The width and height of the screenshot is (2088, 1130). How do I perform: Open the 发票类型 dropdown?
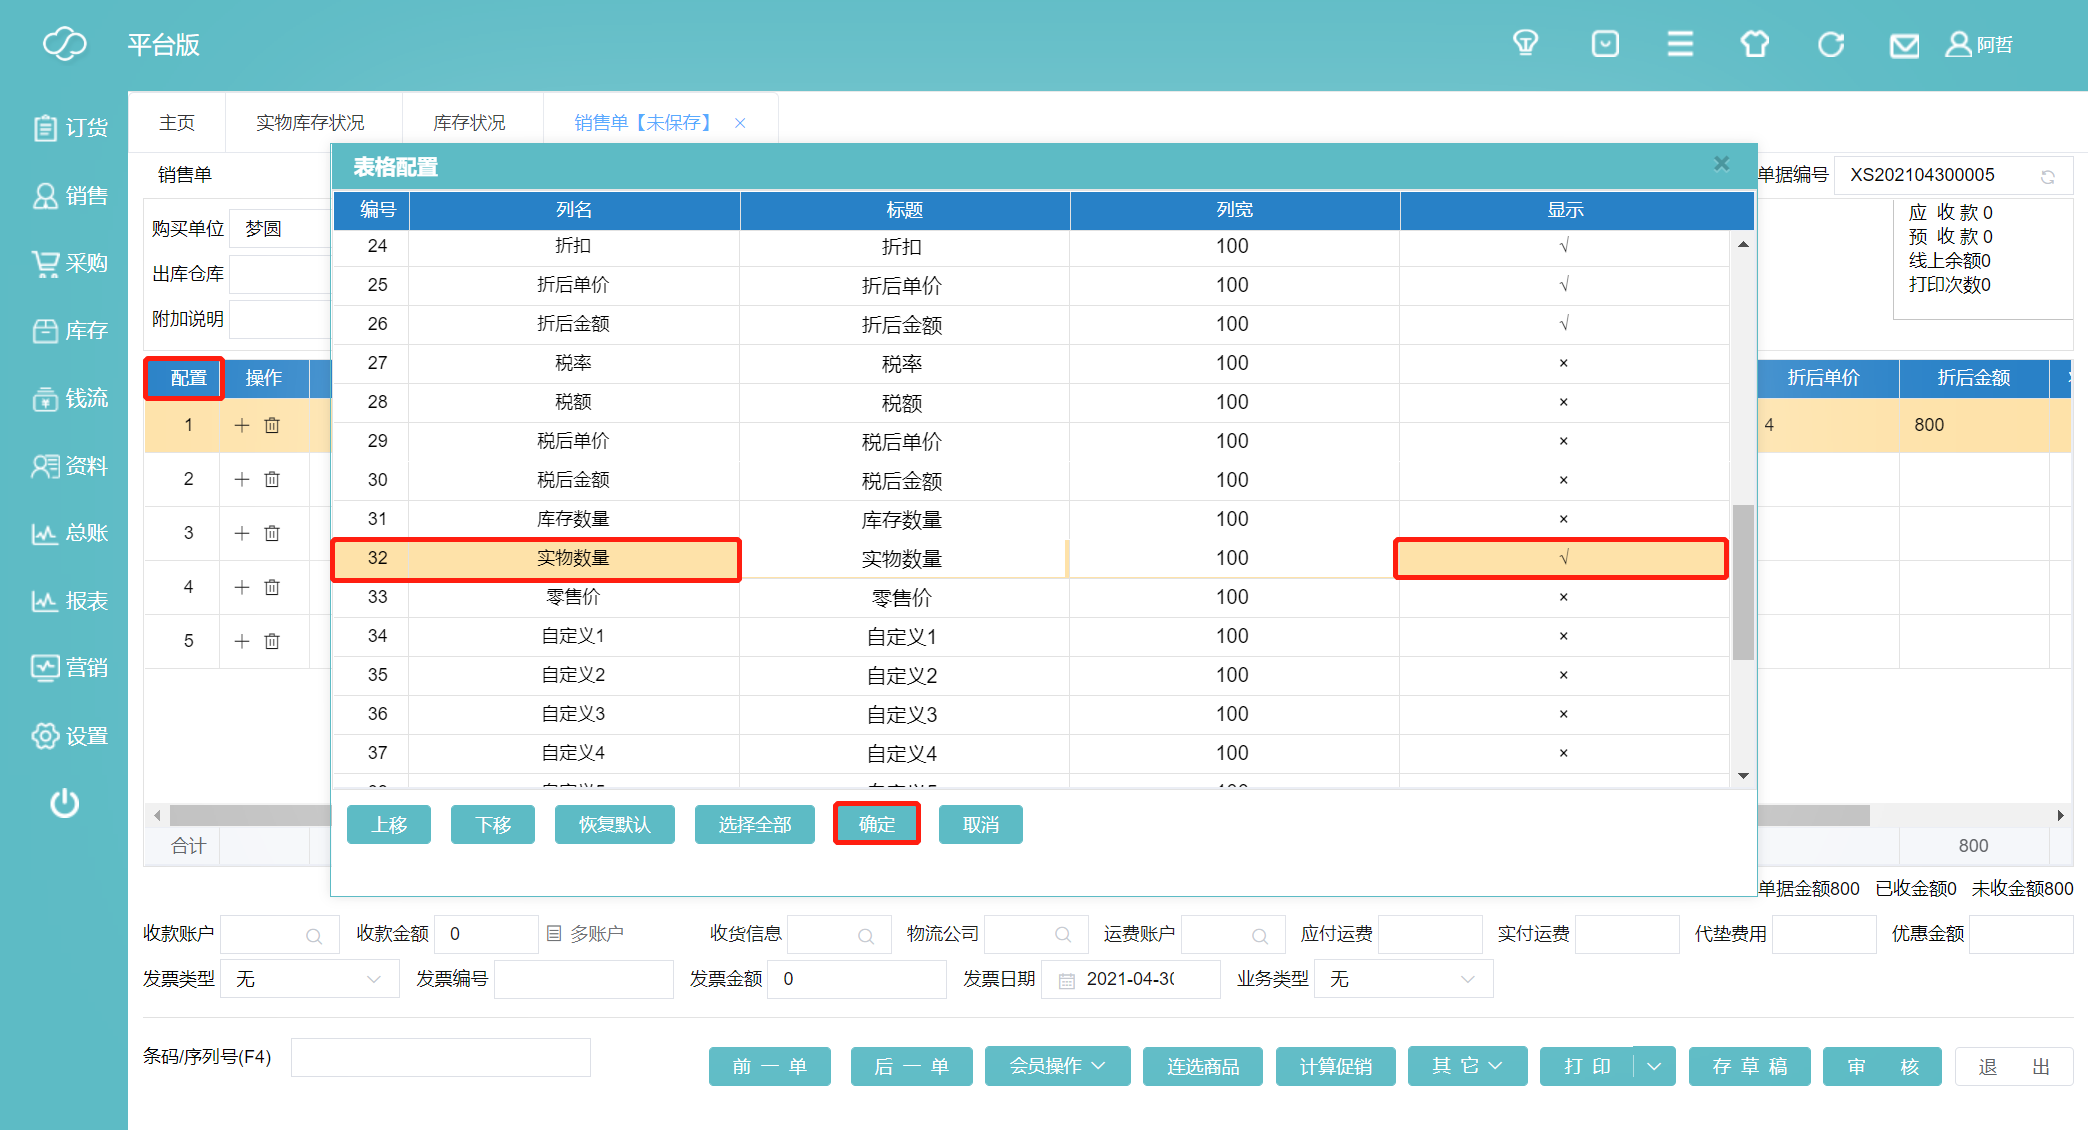tap(309, 979)
